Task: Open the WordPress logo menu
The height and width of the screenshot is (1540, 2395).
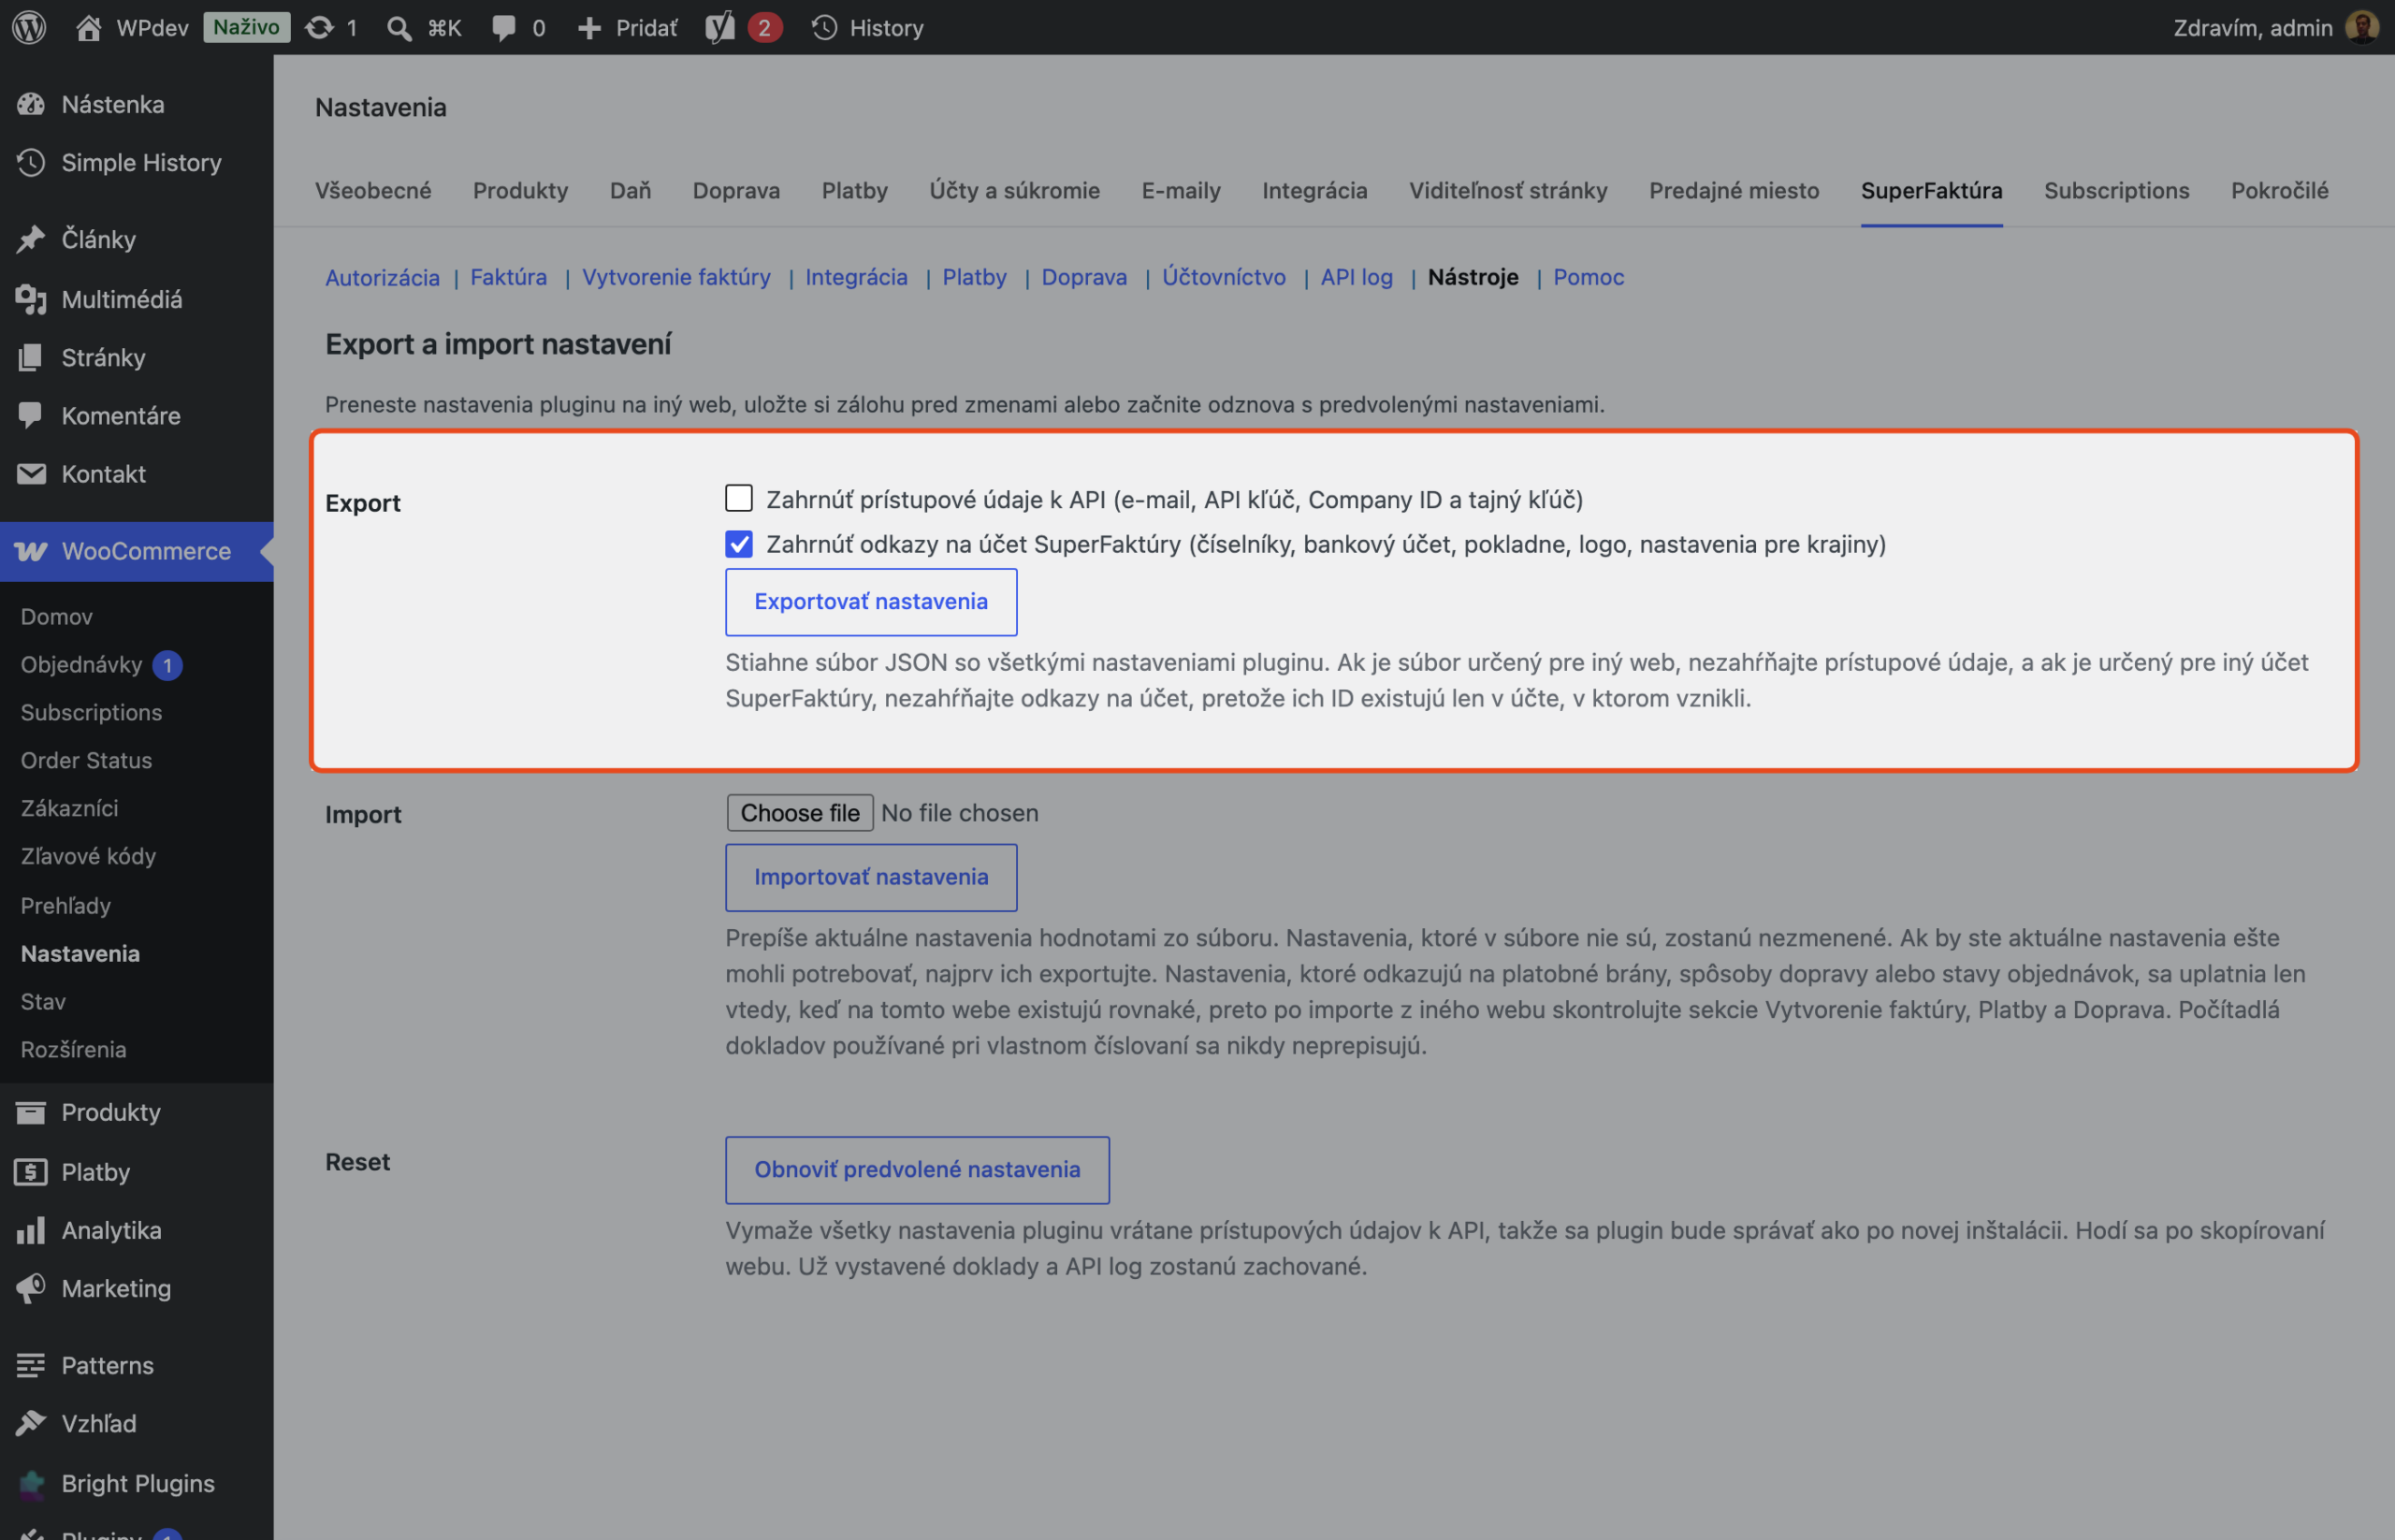Action: (x=29, y=27)
